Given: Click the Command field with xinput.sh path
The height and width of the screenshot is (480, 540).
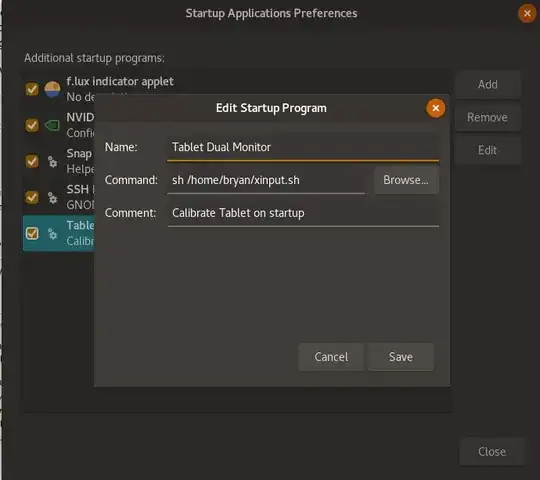Looking at the screenshot, I should [x=266, y=180].
